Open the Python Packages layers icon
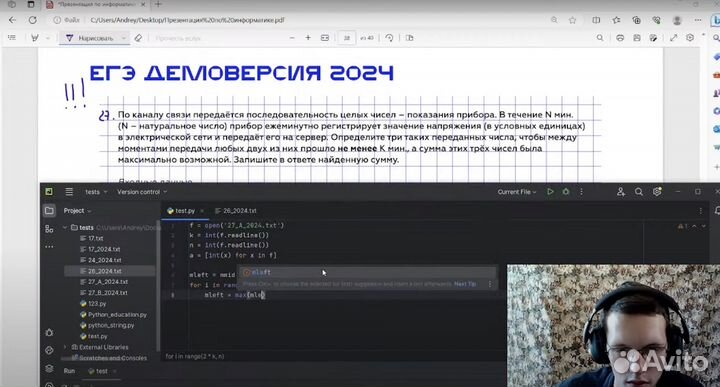 (x=49, y=369)
